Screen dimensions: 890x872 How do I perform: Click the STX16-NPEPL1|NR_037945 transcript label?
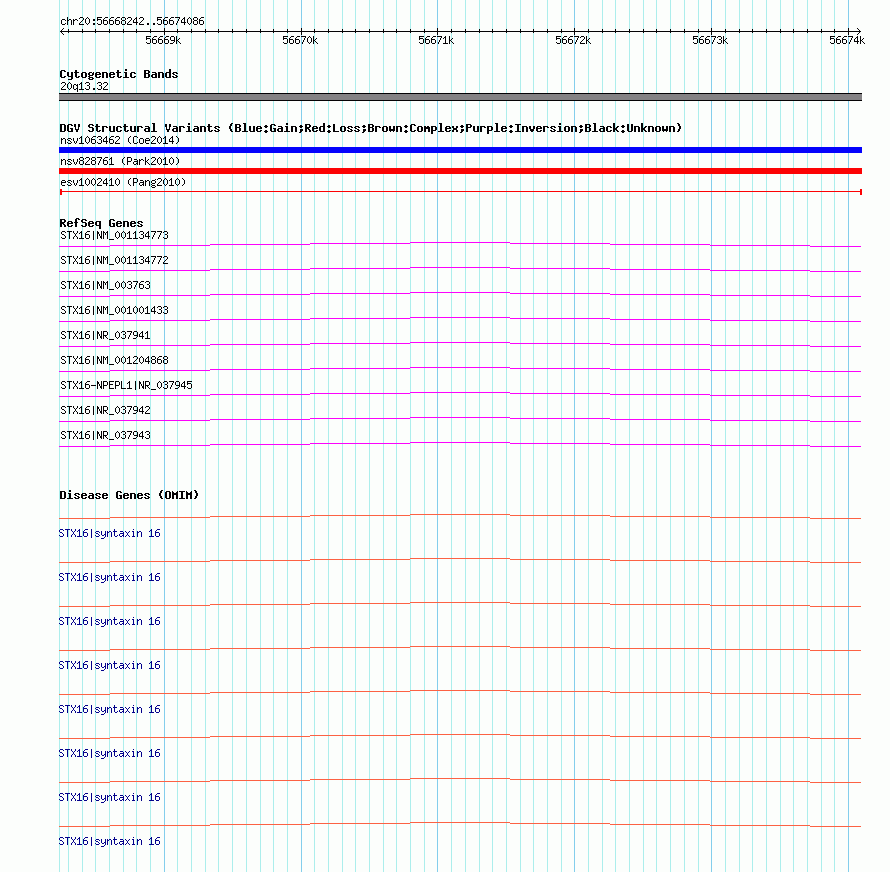click(126, 385)
